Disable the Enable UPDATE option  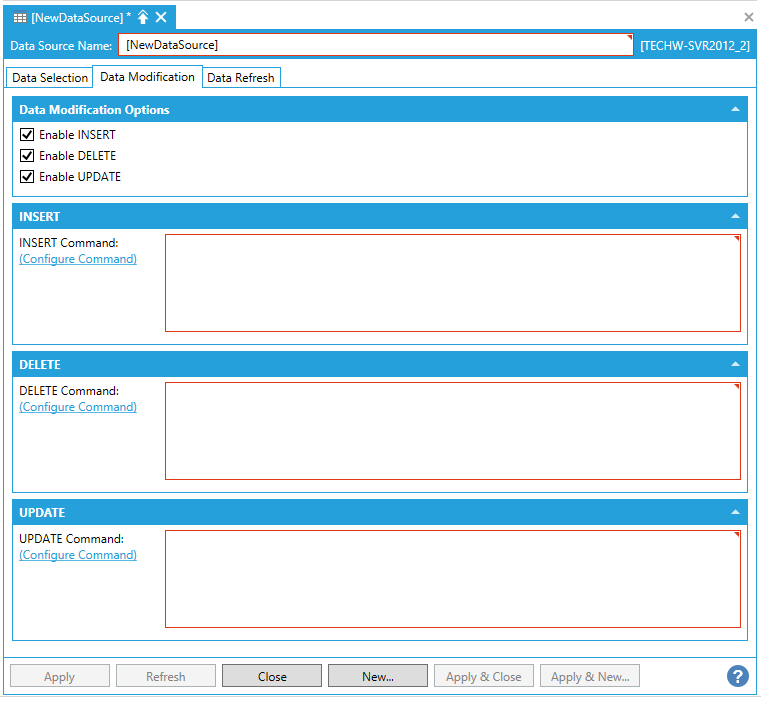[27, 177]
